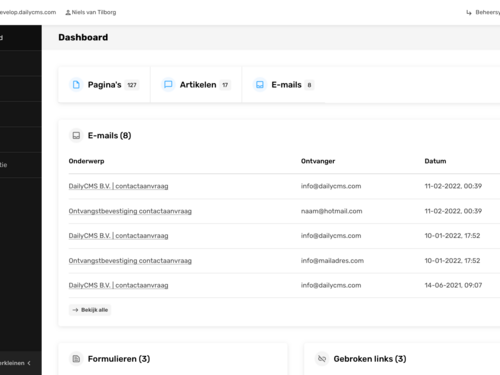The width and height of the screenshot is (500, 375).
Task: Click the inbox icon beside E-mails (8) heading
Action: click(x=76, y=136)
